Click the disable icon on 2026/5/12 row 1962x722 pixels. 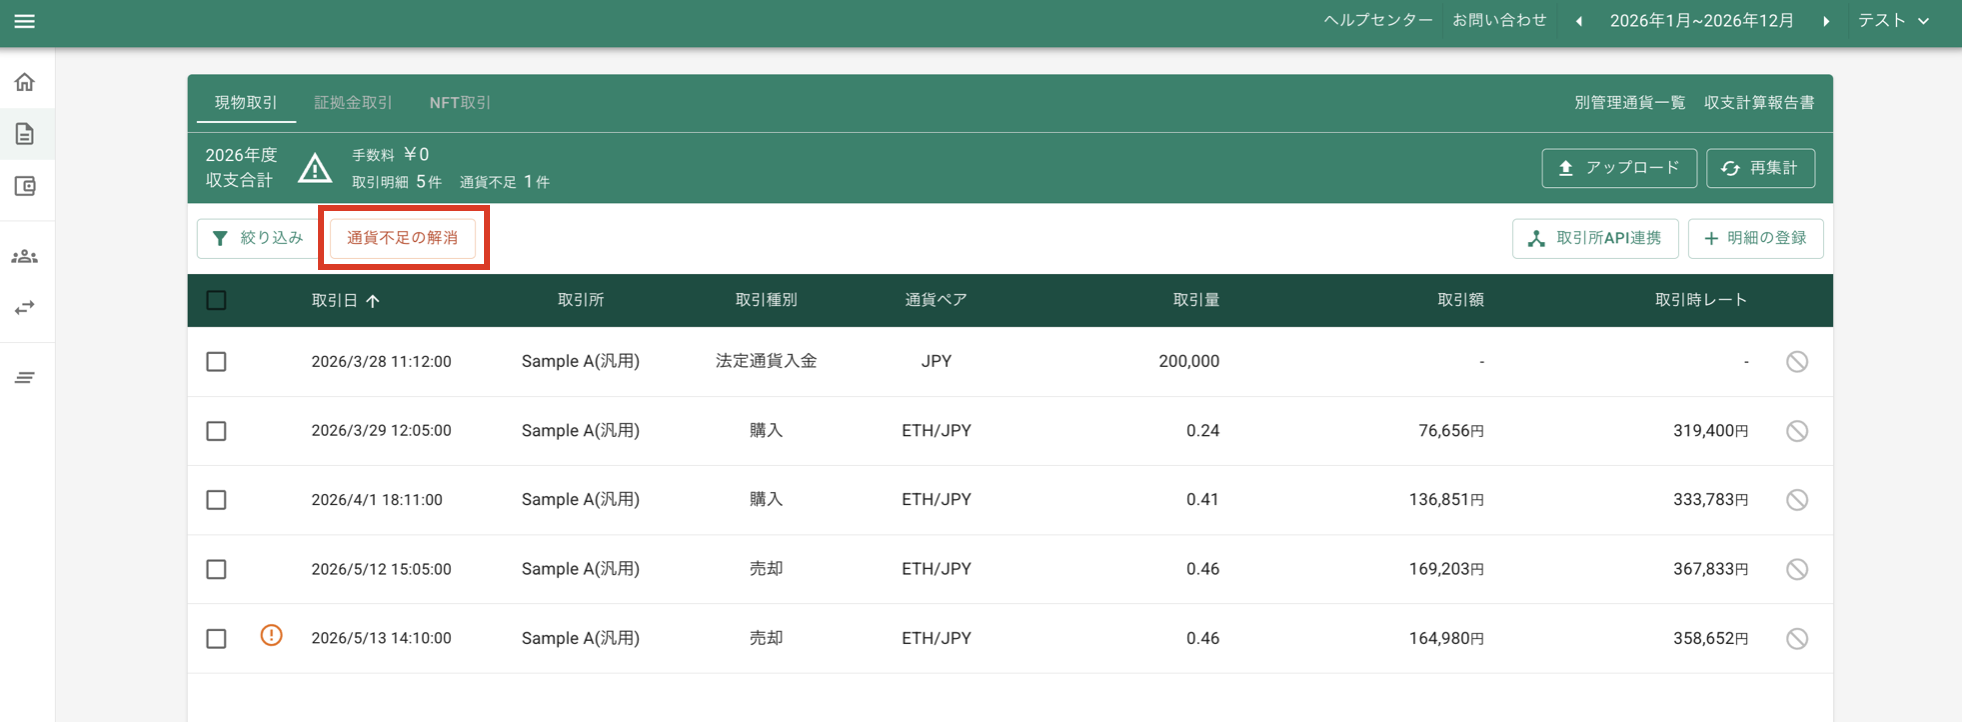pyautogui.click(x=1797, y=569)
